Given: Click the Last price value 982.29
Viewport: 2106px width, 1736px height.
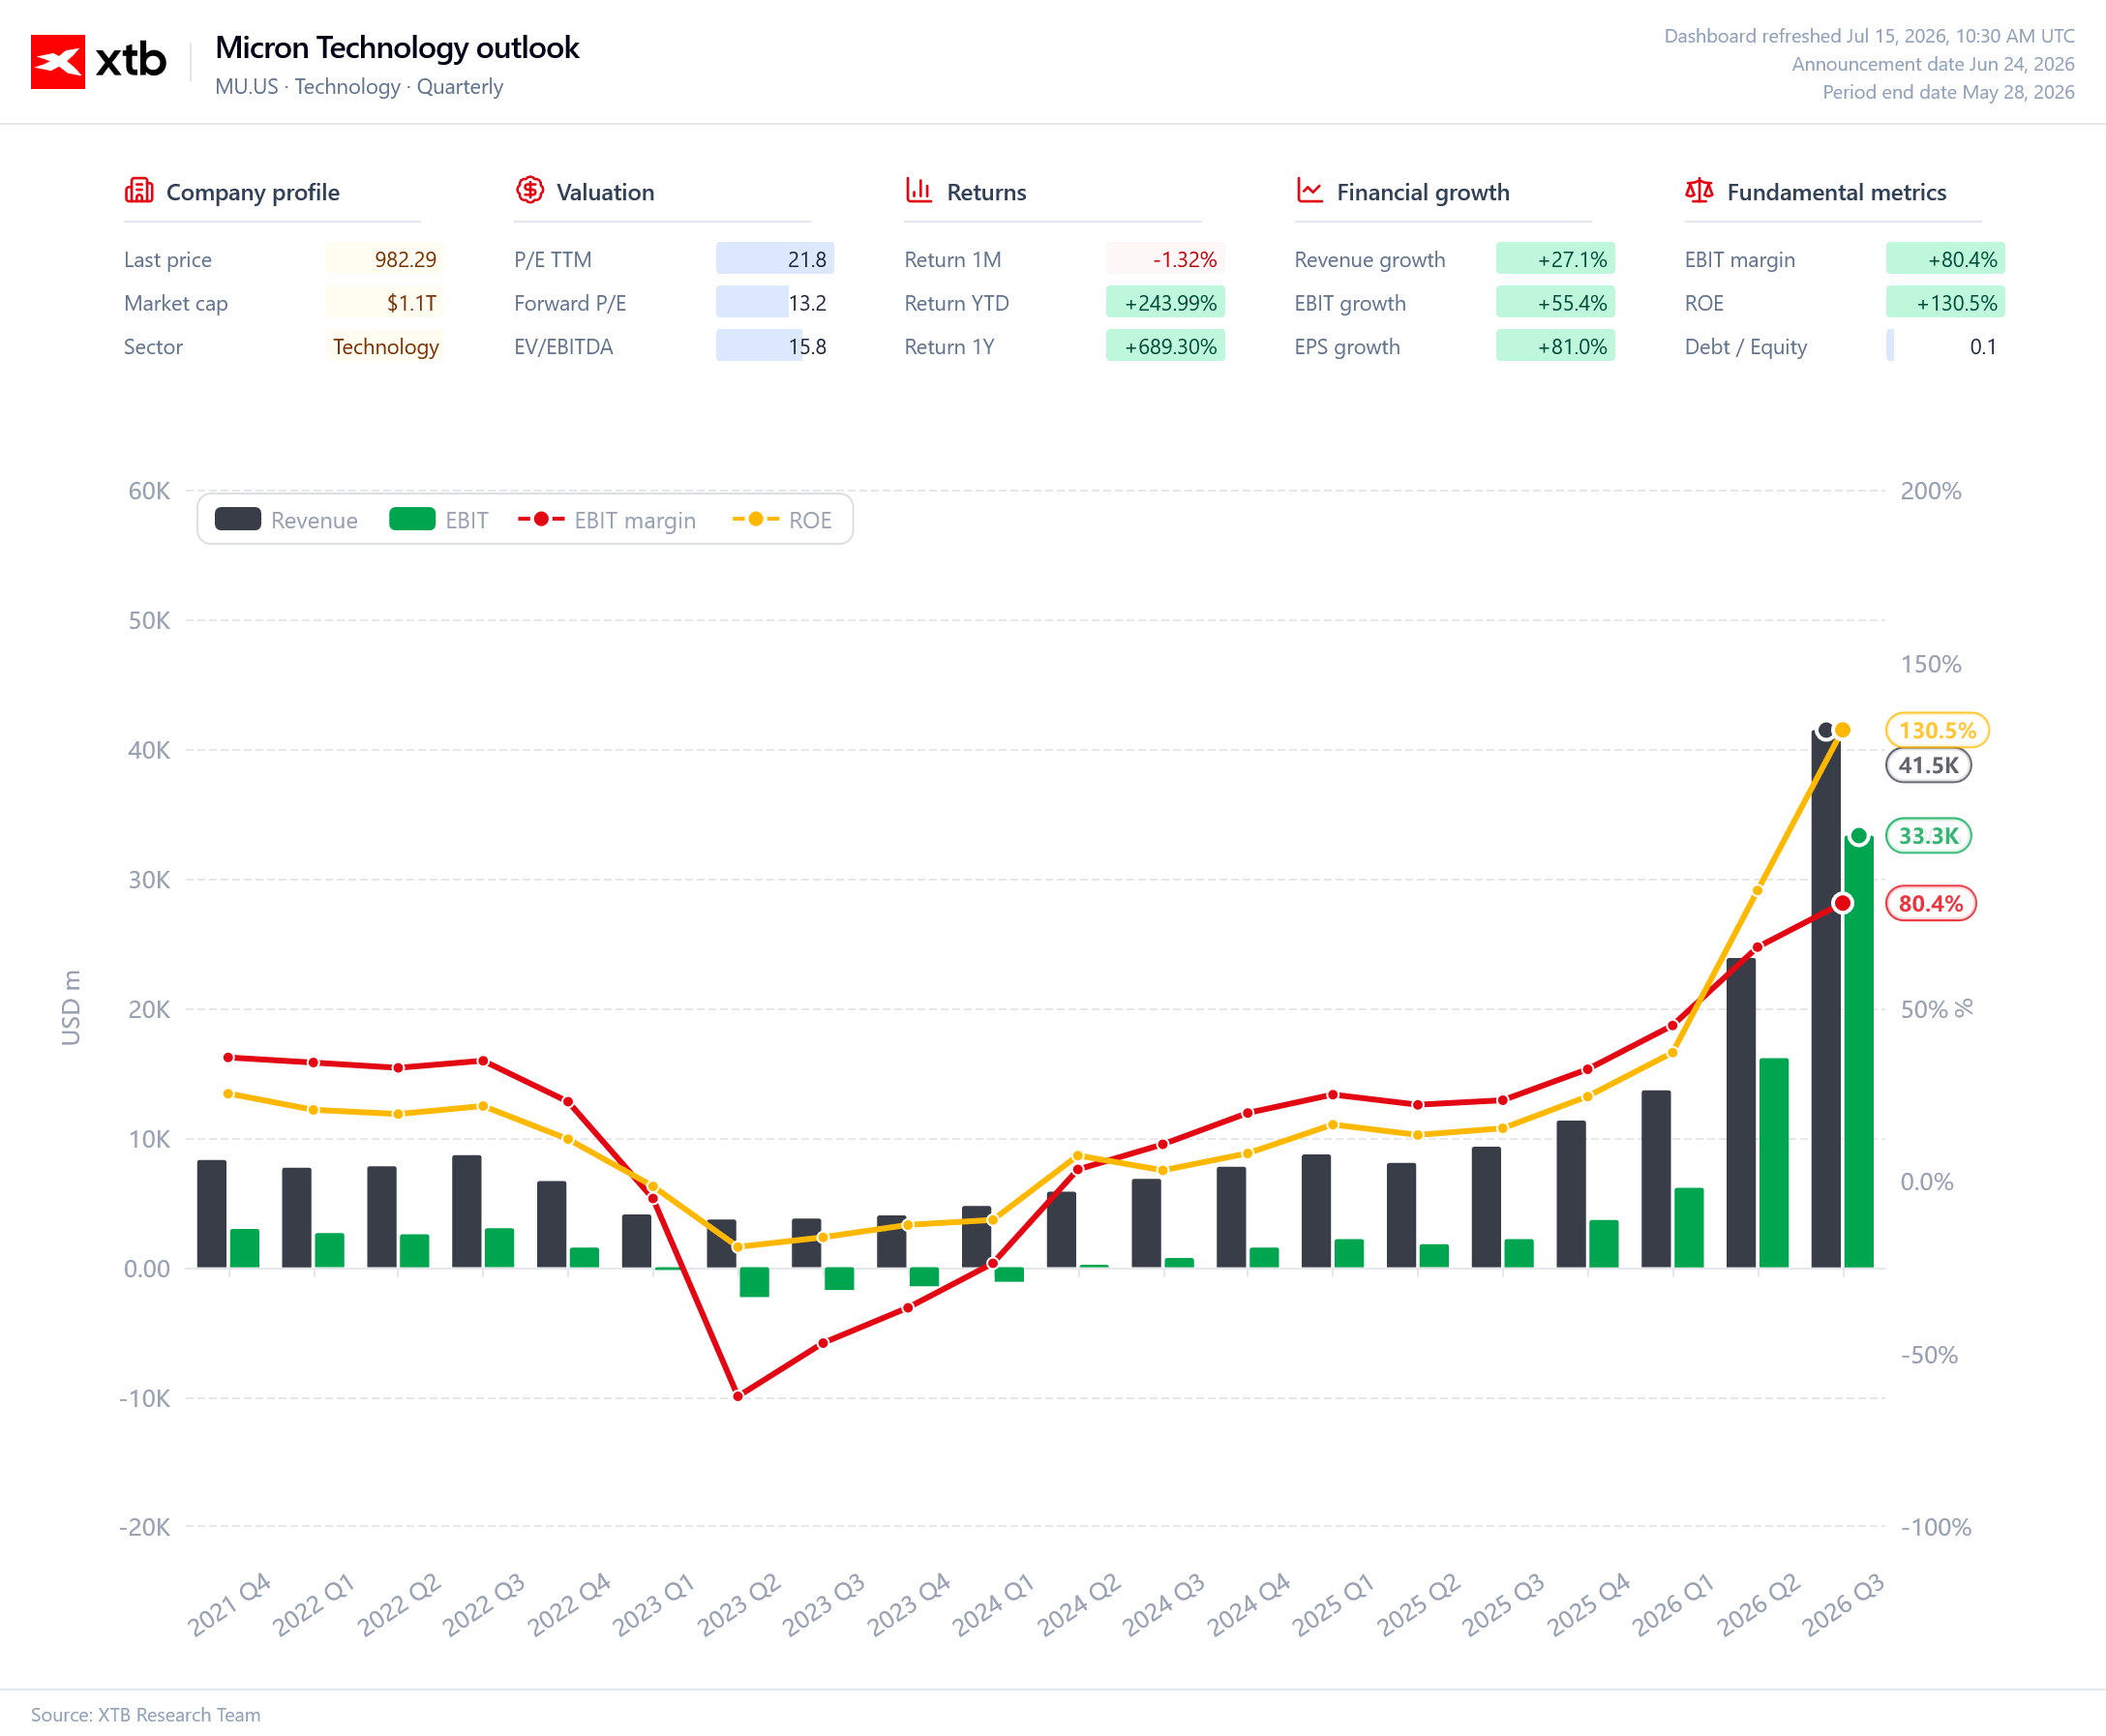Looking at the screenshot, I should (384, 259).
